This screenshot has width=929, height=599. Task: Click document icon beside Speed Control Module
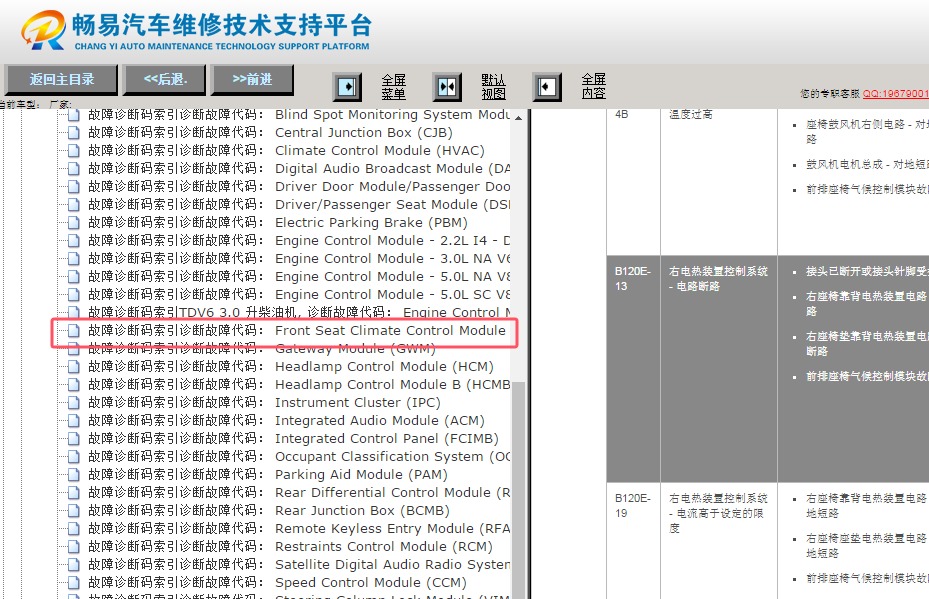[x=73, y=583]
